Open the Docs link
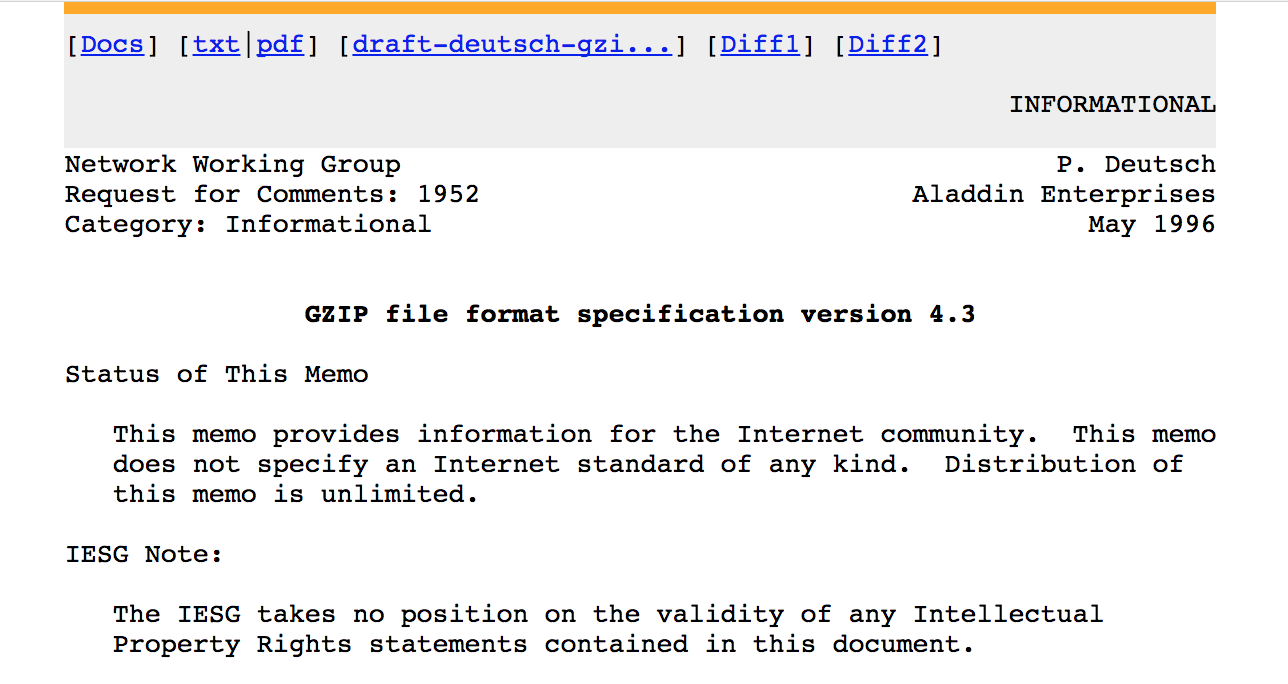This screenshot has width=1288, height=684. click(112, 45)
